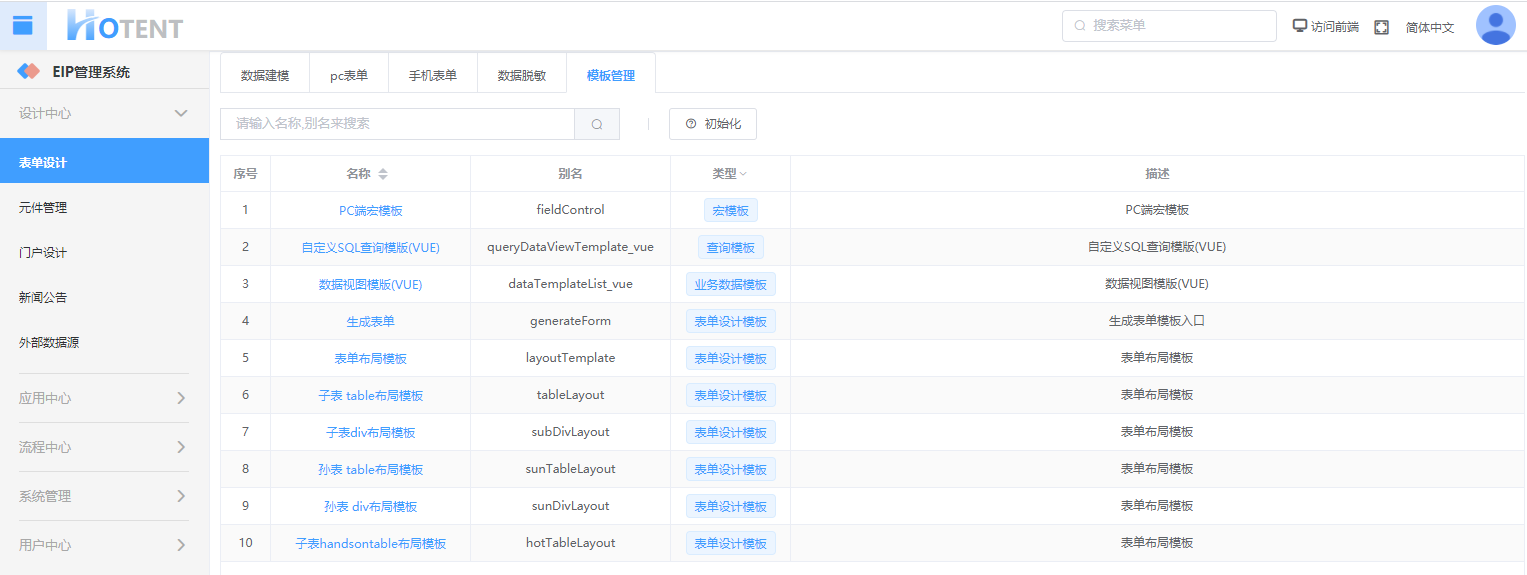
Task: Focus the 搜索菜单 search box
Action: click(x=1169, y=26)
